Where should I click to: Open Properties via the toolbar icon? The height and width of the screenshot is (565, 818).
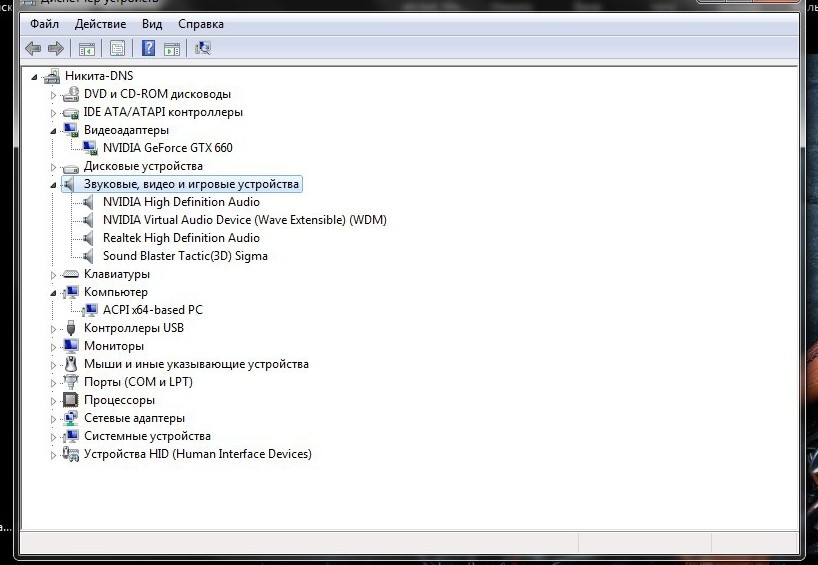pos(117,48)
